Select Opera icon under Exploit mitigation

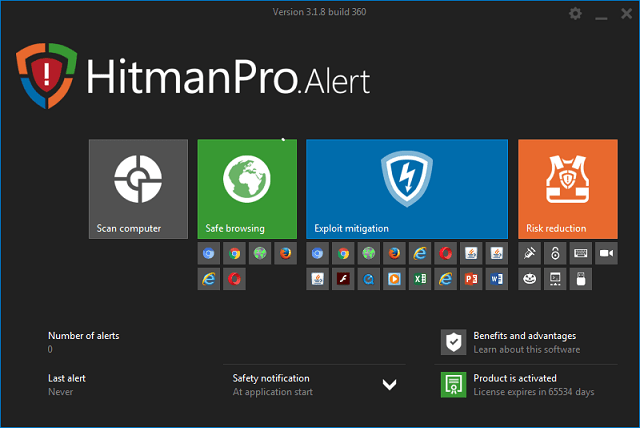tap(446, 253)
